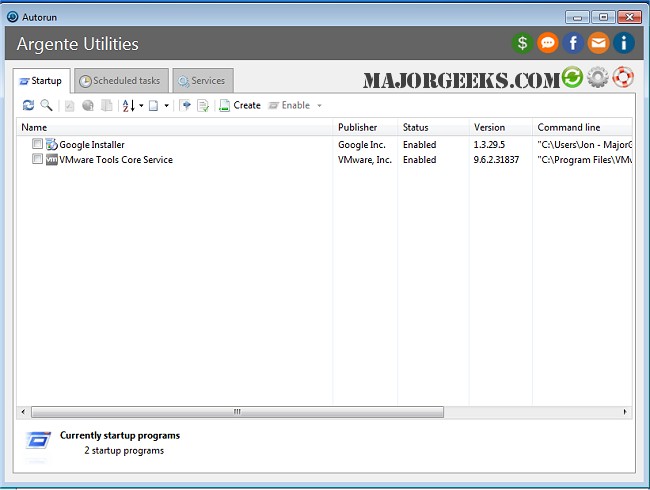Click the Google Installer program icon

coord(52,144)
